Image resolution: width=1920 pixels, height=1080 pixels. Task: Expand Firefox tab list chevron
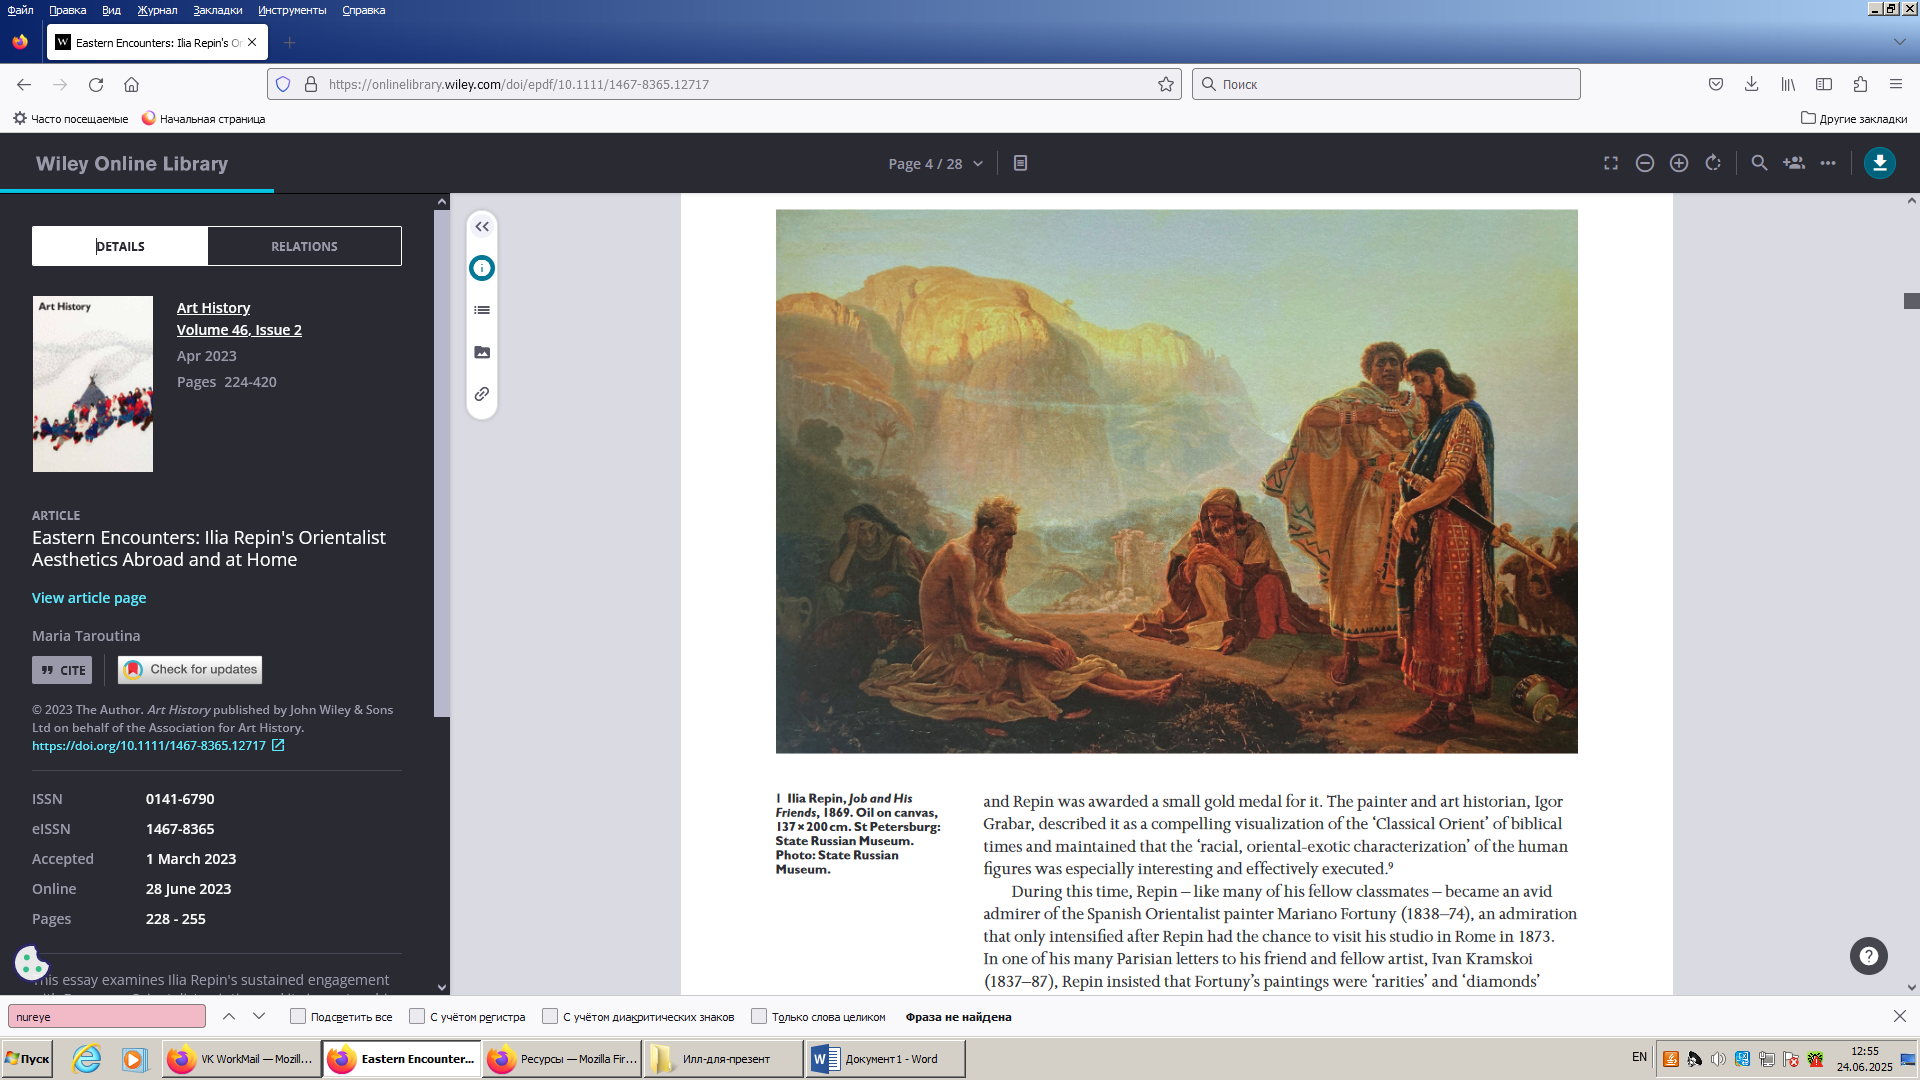tap(1899, 42)
